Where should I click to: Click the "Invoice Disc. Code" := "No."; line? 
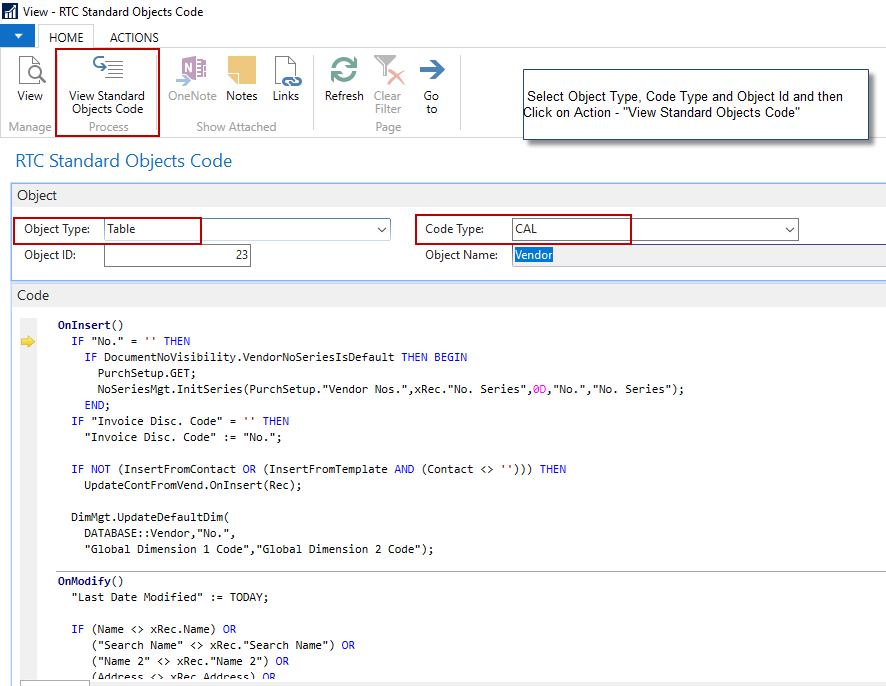(183, 437)
